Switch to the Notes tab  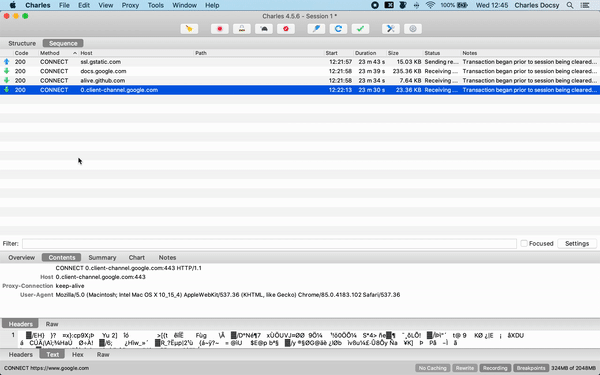167,258
